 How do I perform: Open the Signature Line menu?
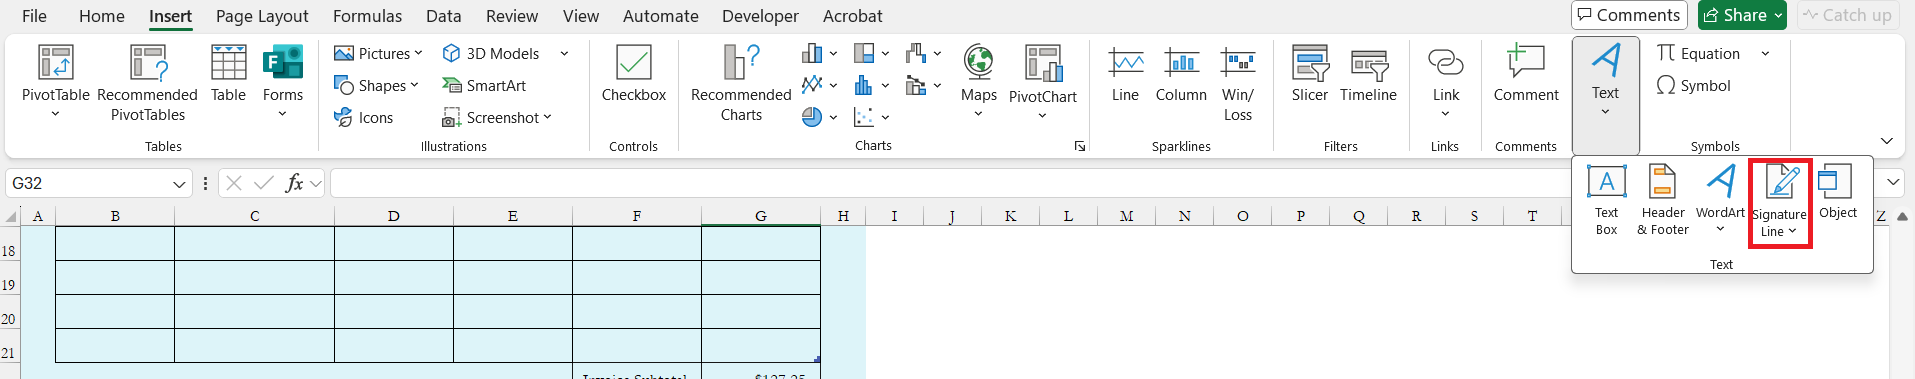(1780, 203)
